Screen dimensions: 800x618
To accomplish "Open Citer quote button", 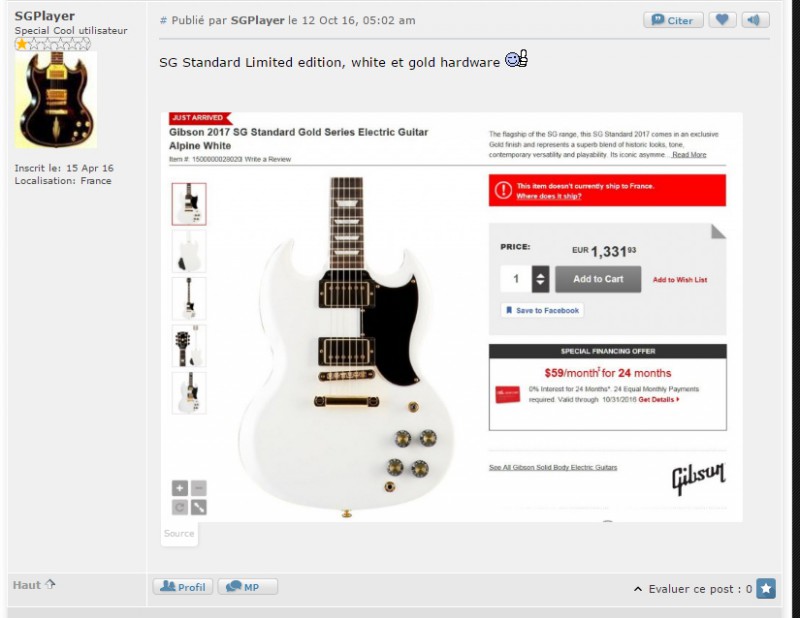I will (673, 20).
